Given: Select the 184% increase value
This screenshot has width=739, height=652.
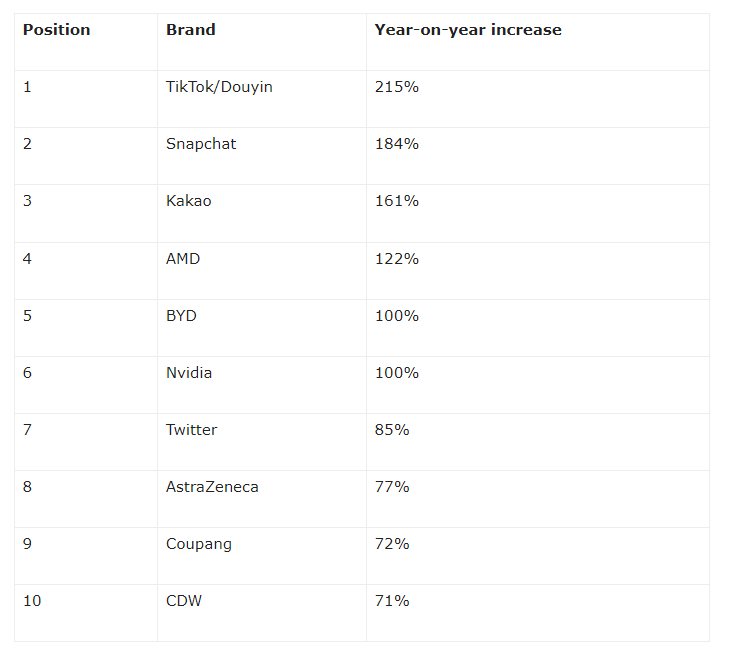Looking at the screenshot, I should (396, 144).
